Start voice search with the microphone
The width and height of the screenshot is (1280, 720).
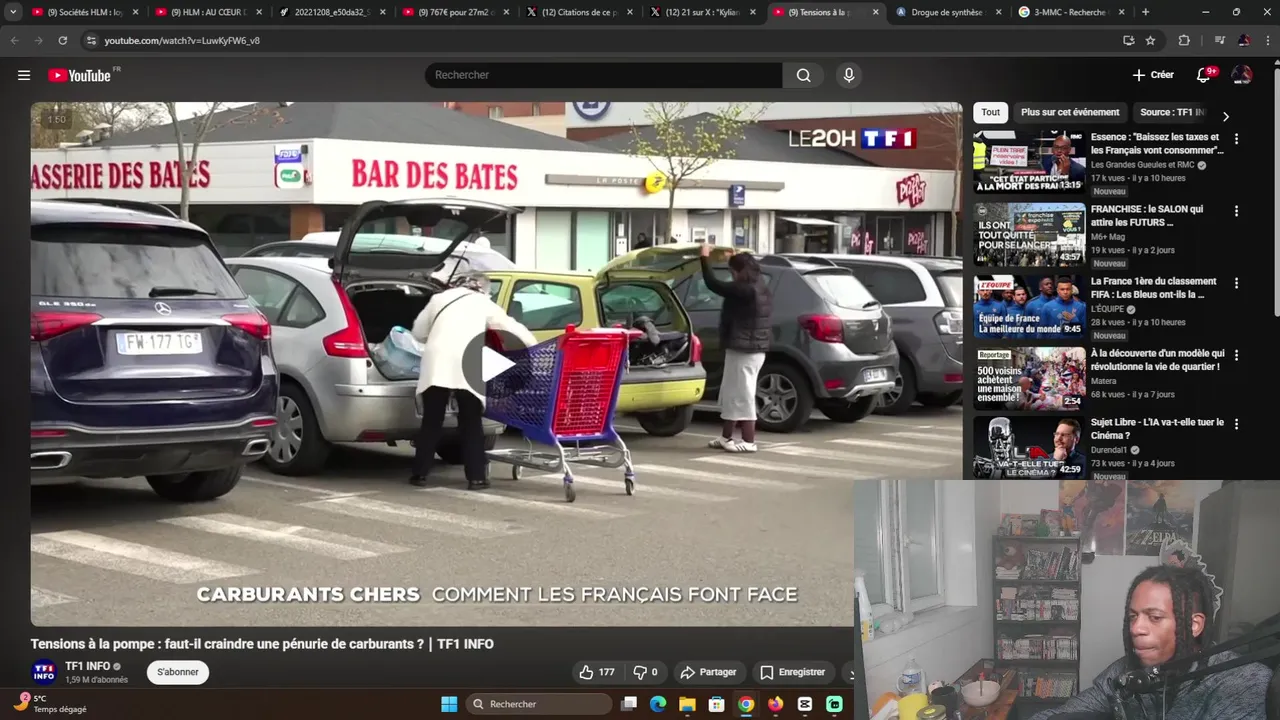849,75
